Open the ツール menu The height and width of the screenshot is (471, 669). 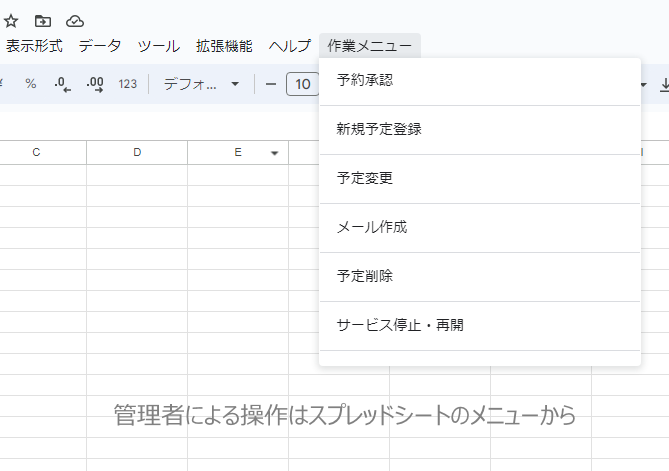pyautogui.click(x=159, y=46)
